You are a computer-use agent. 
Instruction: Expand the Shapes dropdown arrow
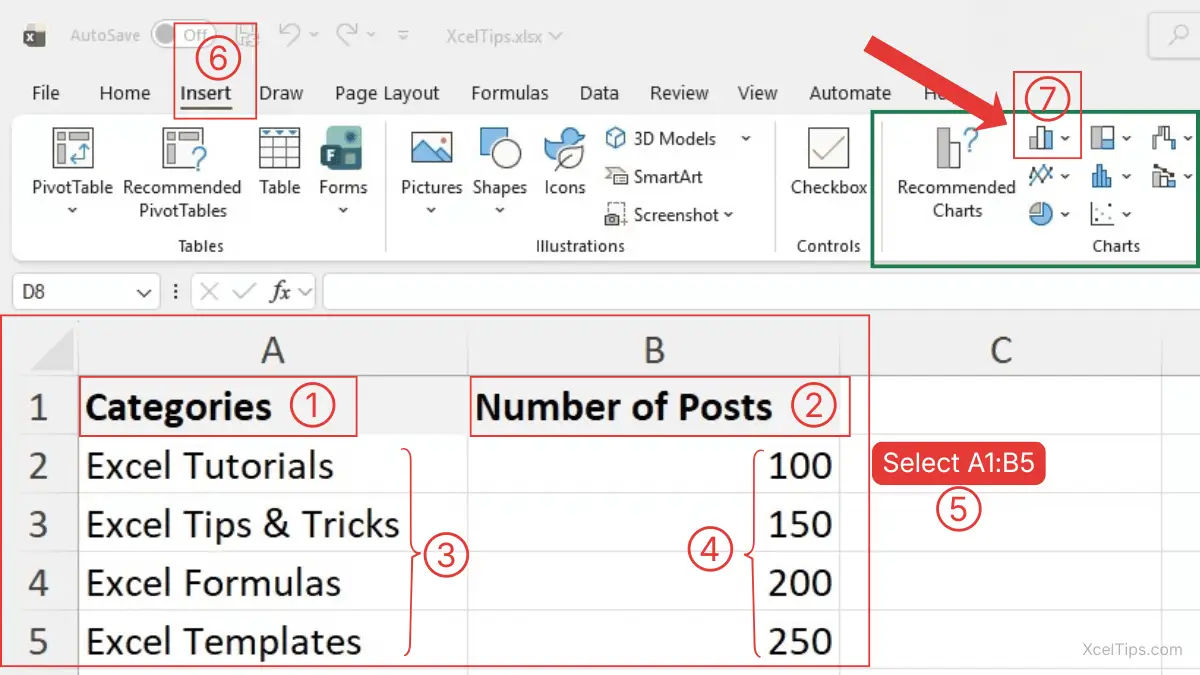pyautogui.click(x=500, y=211)
